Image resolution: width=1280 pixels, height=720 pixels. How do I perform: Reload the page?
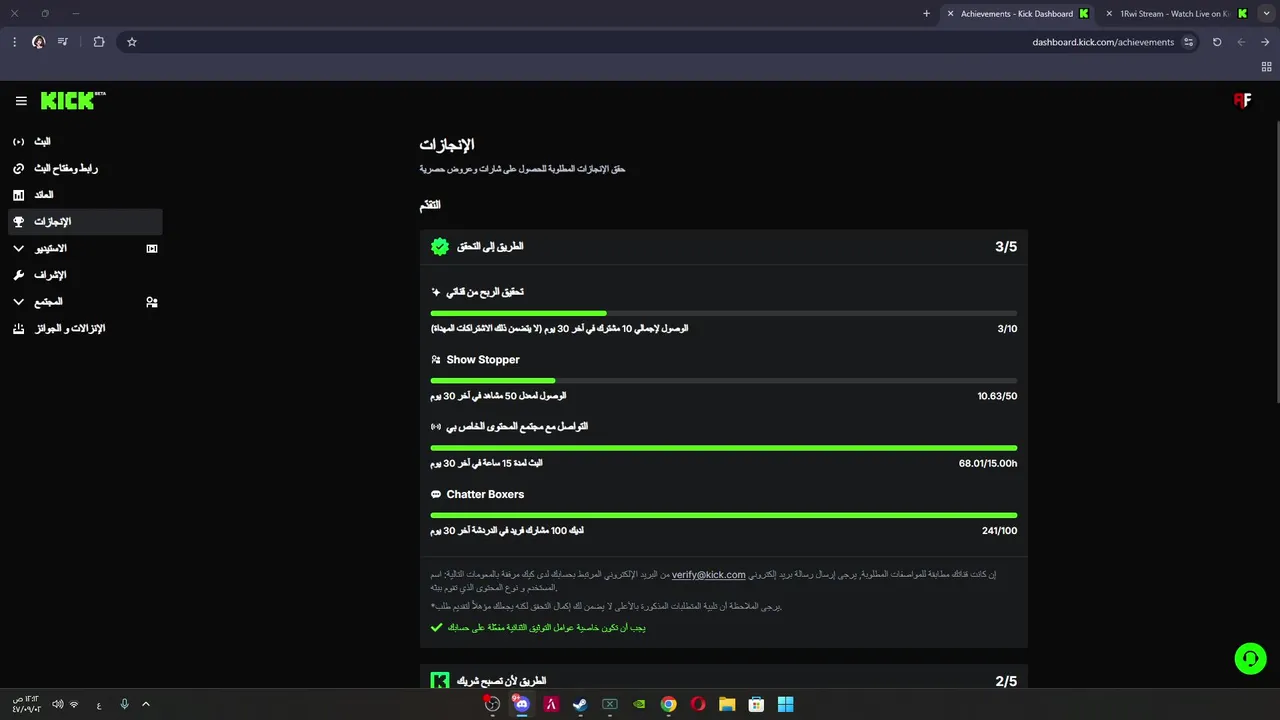(1217, 42)
